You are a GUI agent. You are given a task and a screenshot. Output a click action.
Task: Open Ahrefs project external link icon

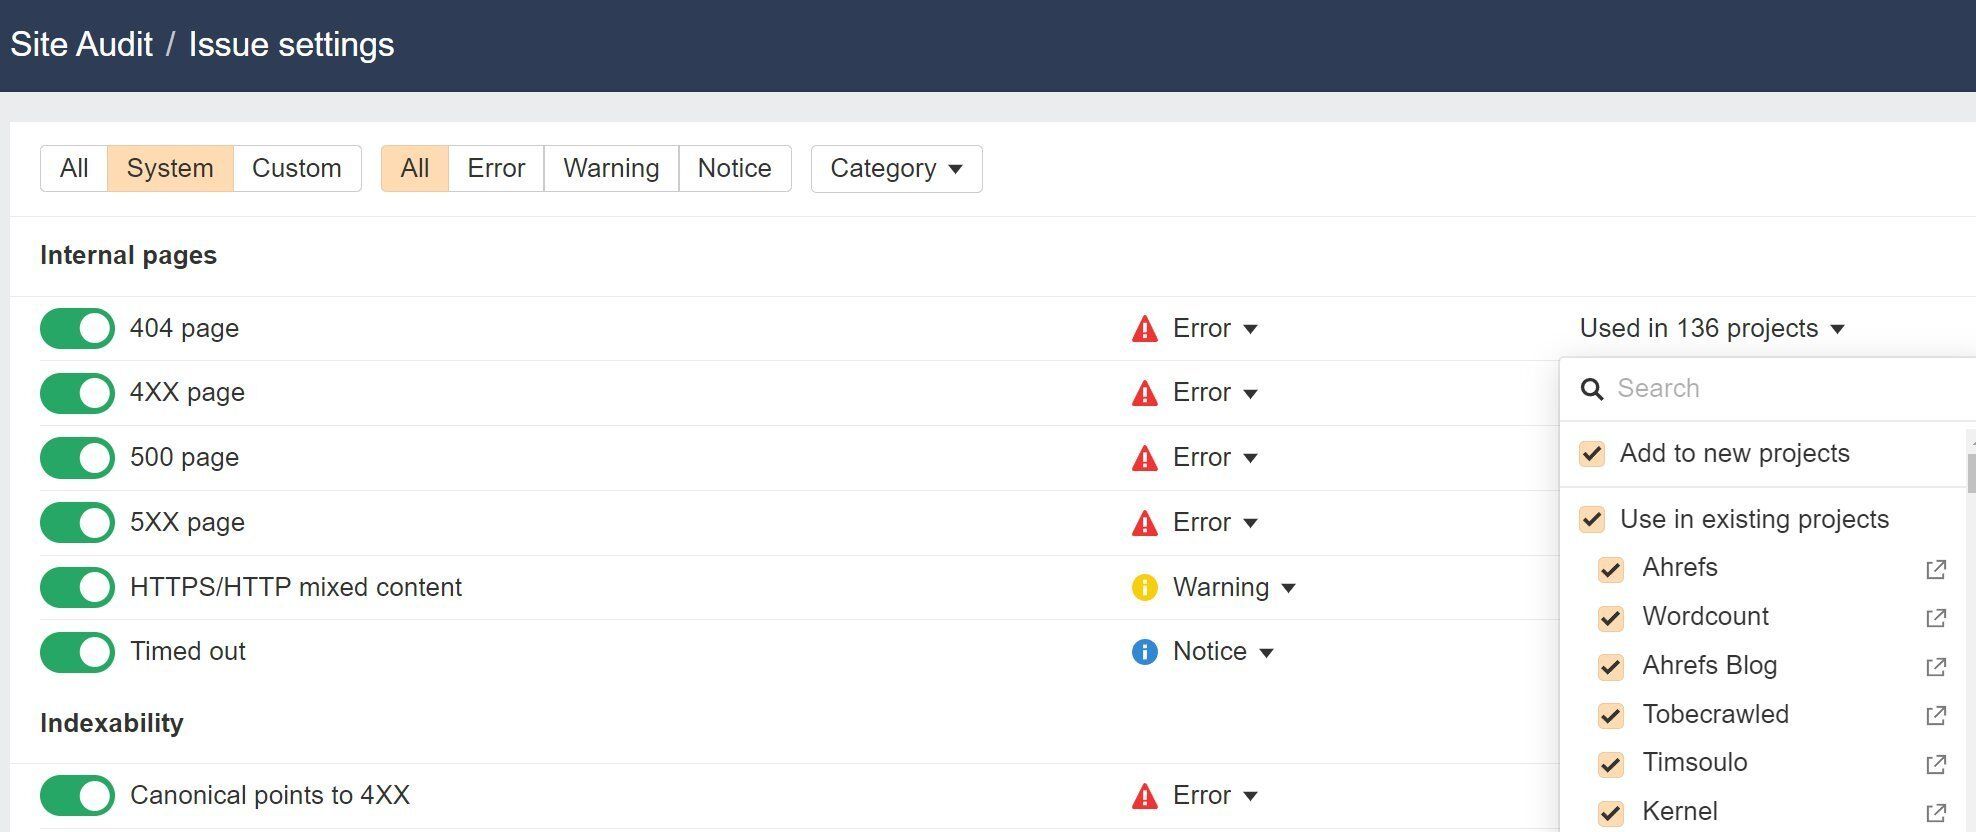pyautogui.click(x=1936, y=569)
